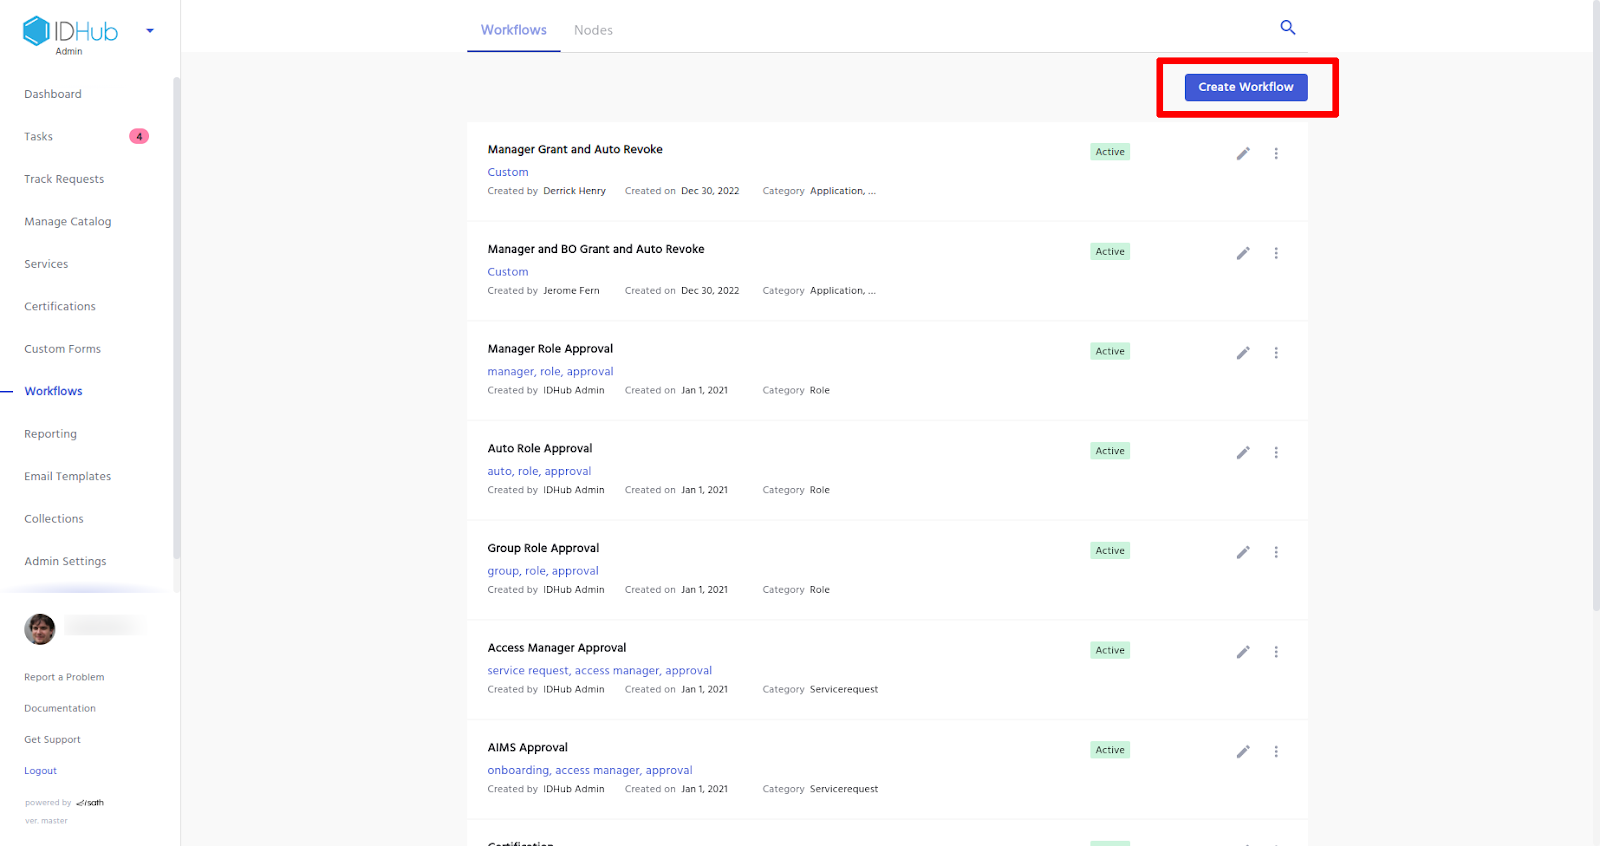Click pencil icon for Manager Role Approval
The width and height of the screenshot is (1600, 846).
click(x=1243, y=353)
